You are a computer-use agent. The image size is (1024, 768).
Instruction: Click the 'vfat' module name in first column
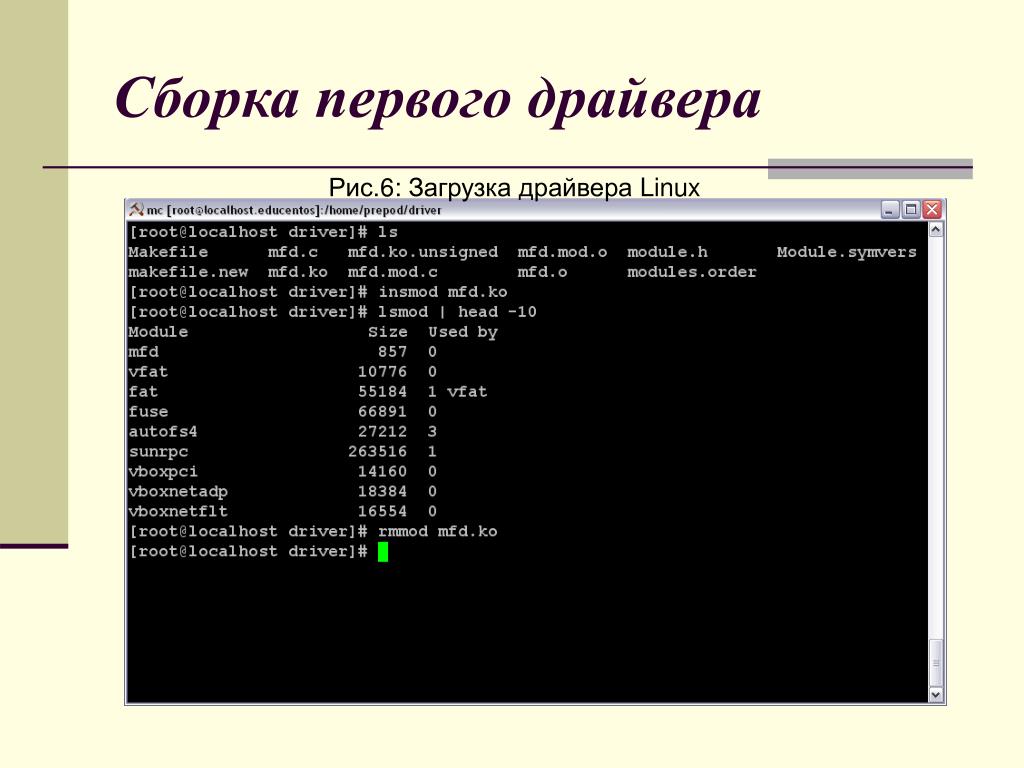coord(148,372)
